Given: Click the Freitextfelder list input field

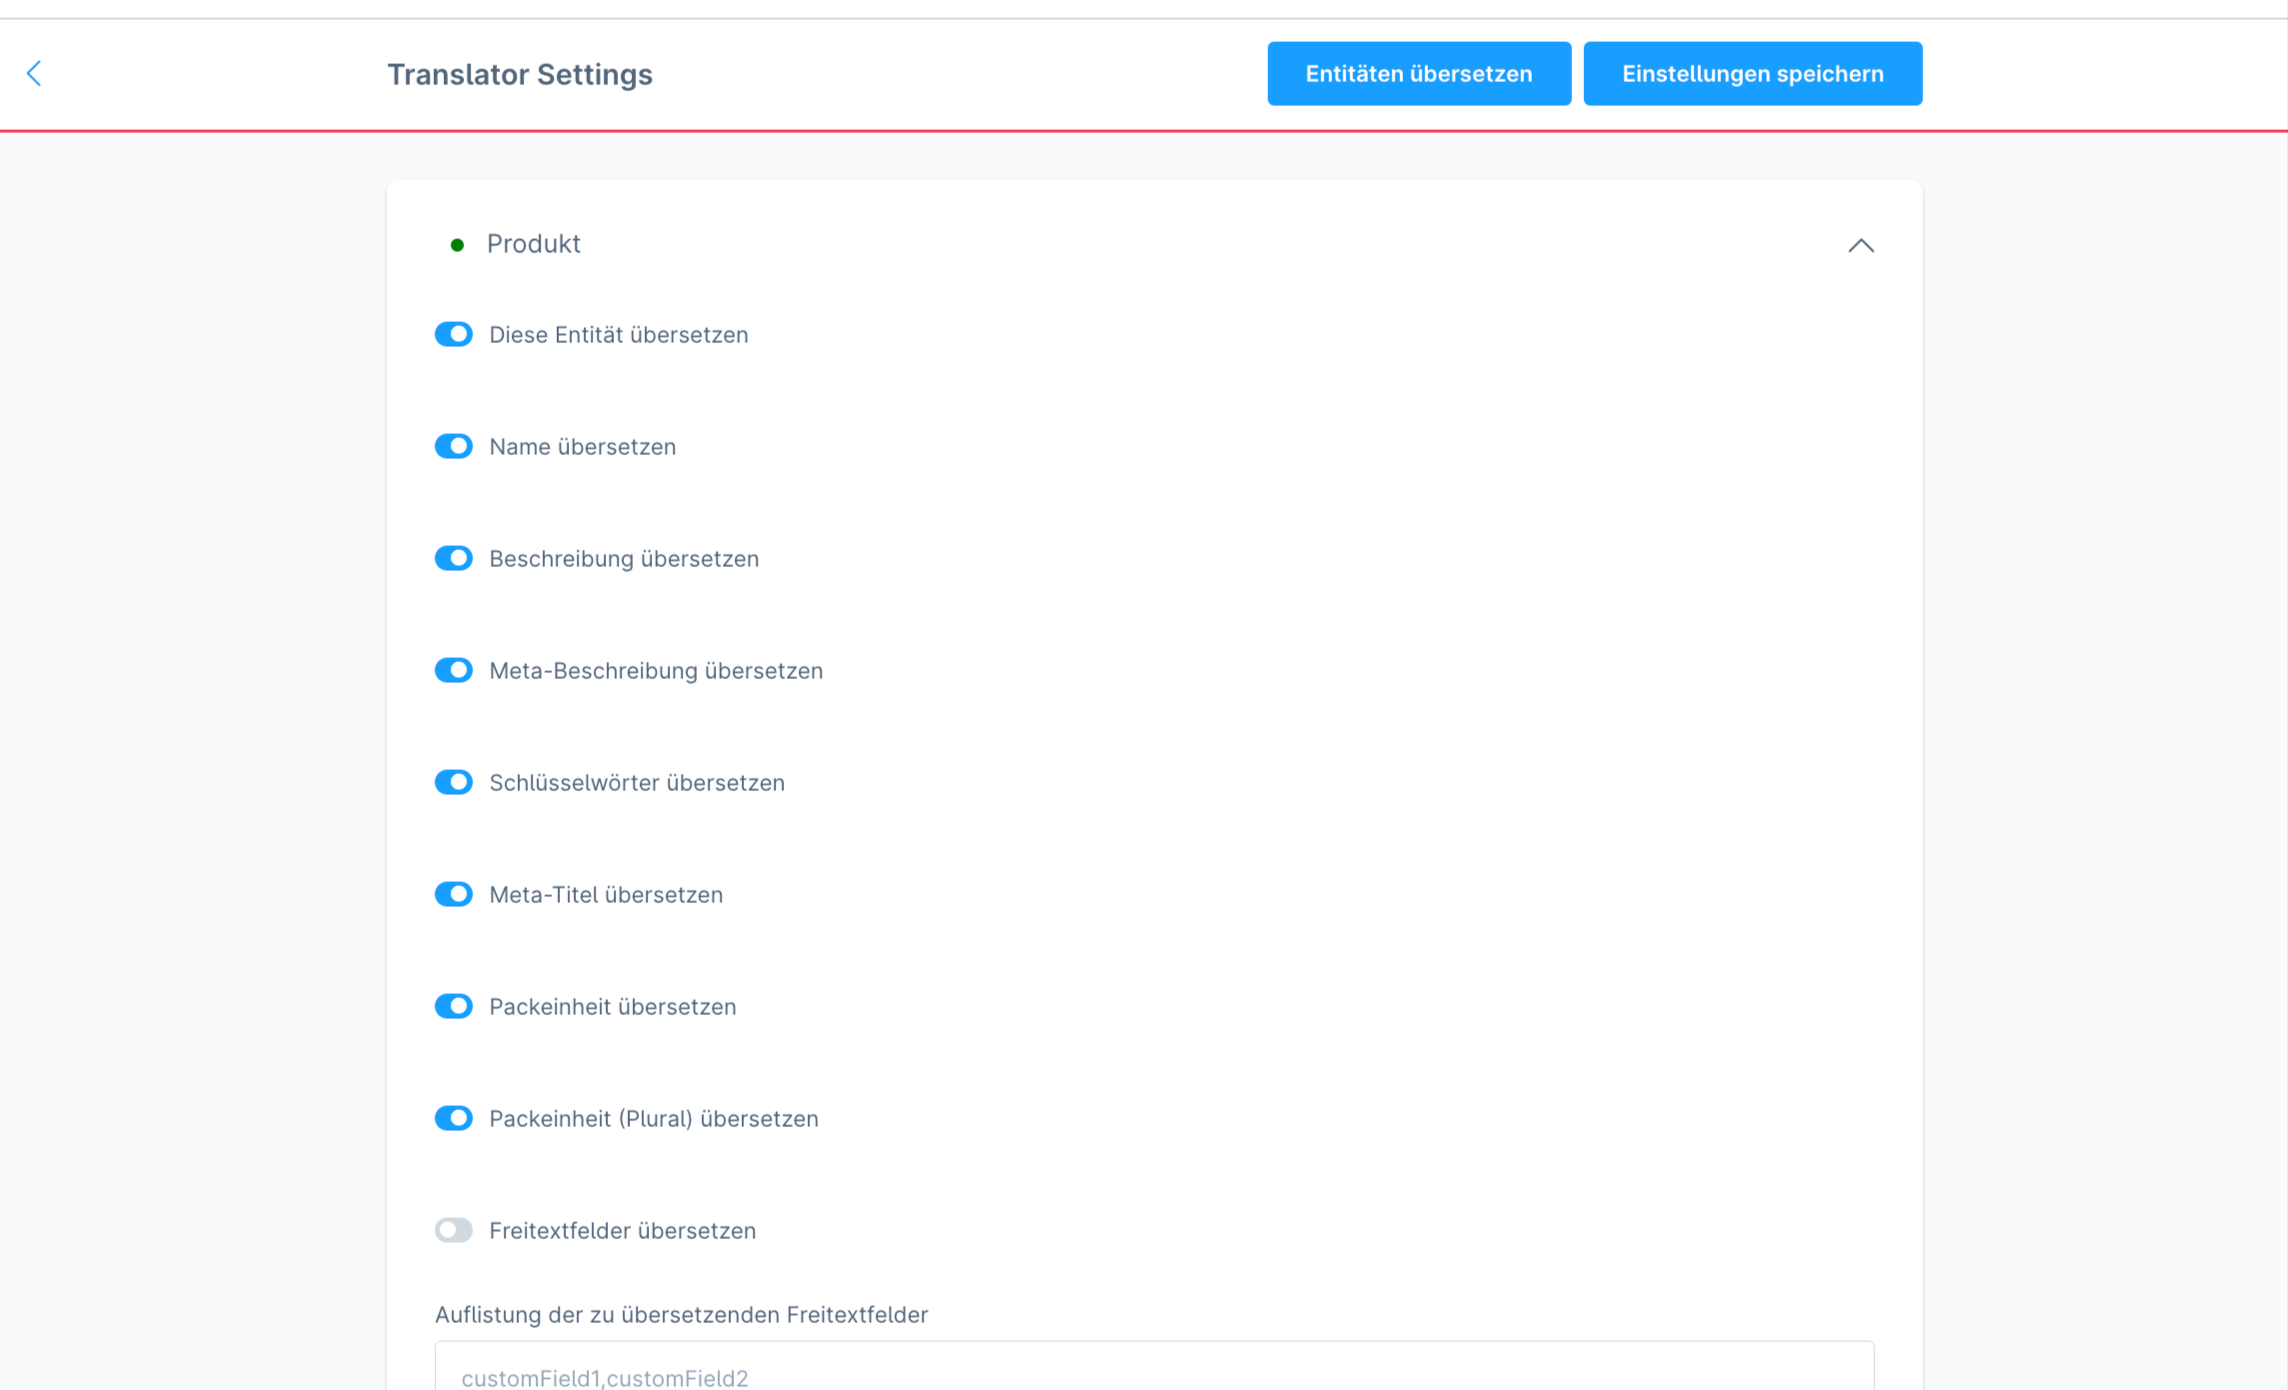Looking at the screenshot, I should click(x=1154, y=1374).
